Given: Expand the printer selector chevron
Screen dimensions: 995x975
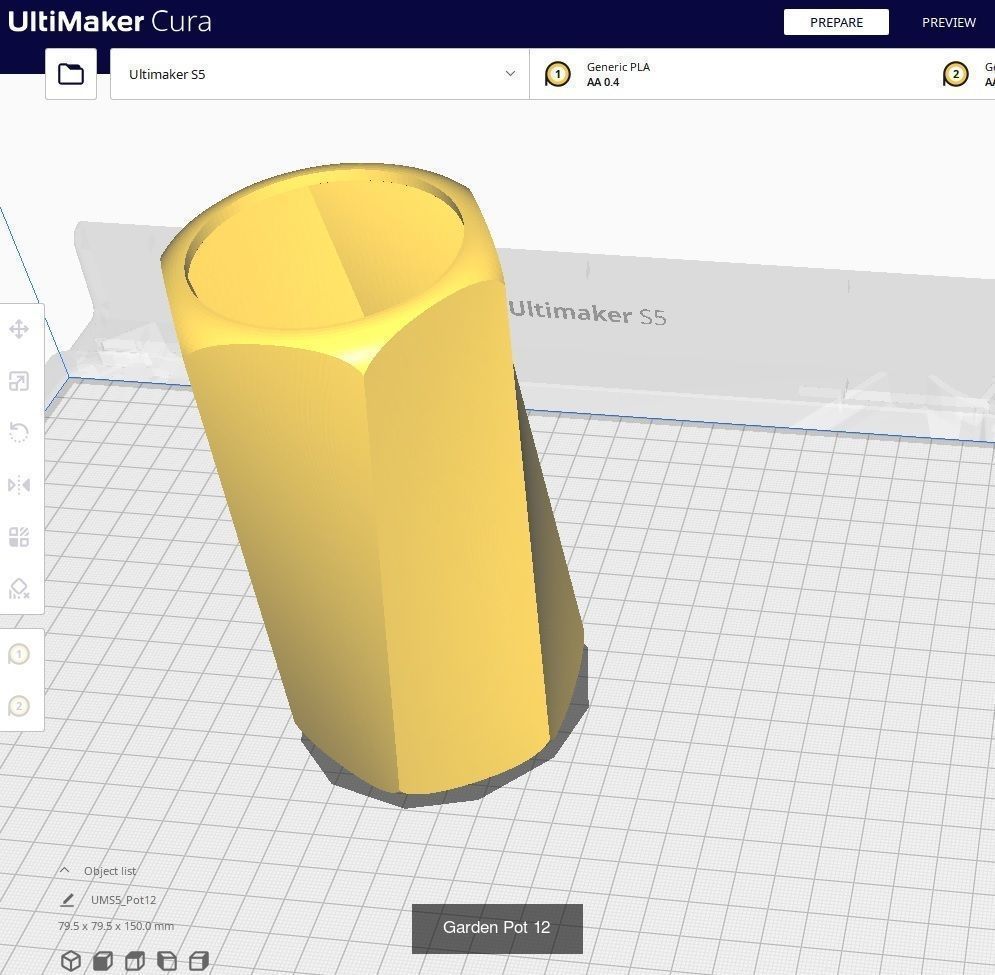Looking at the screenshot, I should [x=510, y=74].
